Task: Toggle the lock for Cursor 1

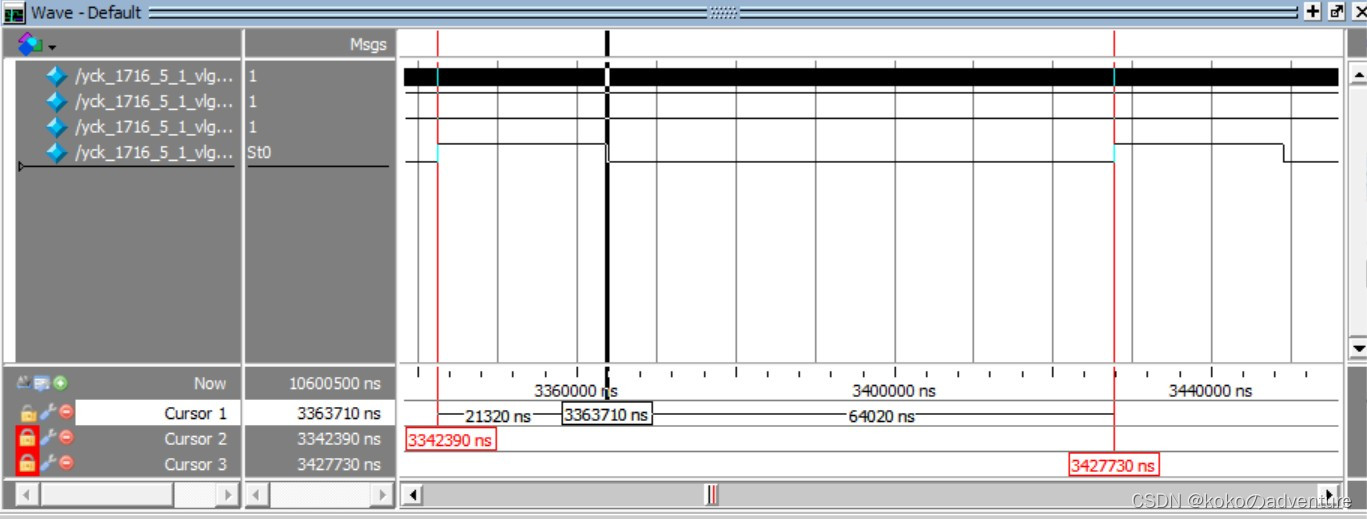Action: pyautogui.click(x=28, y=413)
